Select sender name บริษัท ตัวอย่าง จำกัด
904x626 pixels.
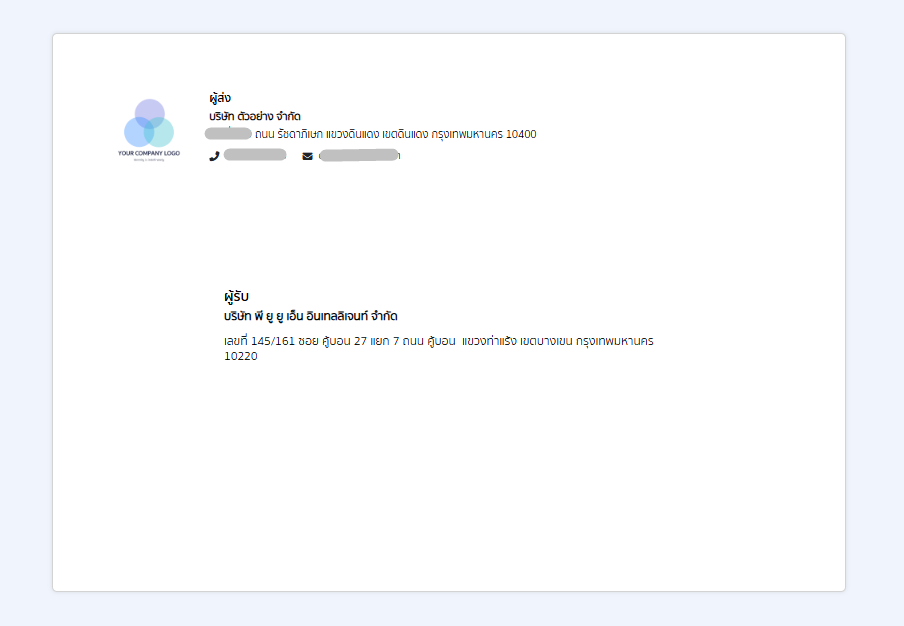click(255, 116)
